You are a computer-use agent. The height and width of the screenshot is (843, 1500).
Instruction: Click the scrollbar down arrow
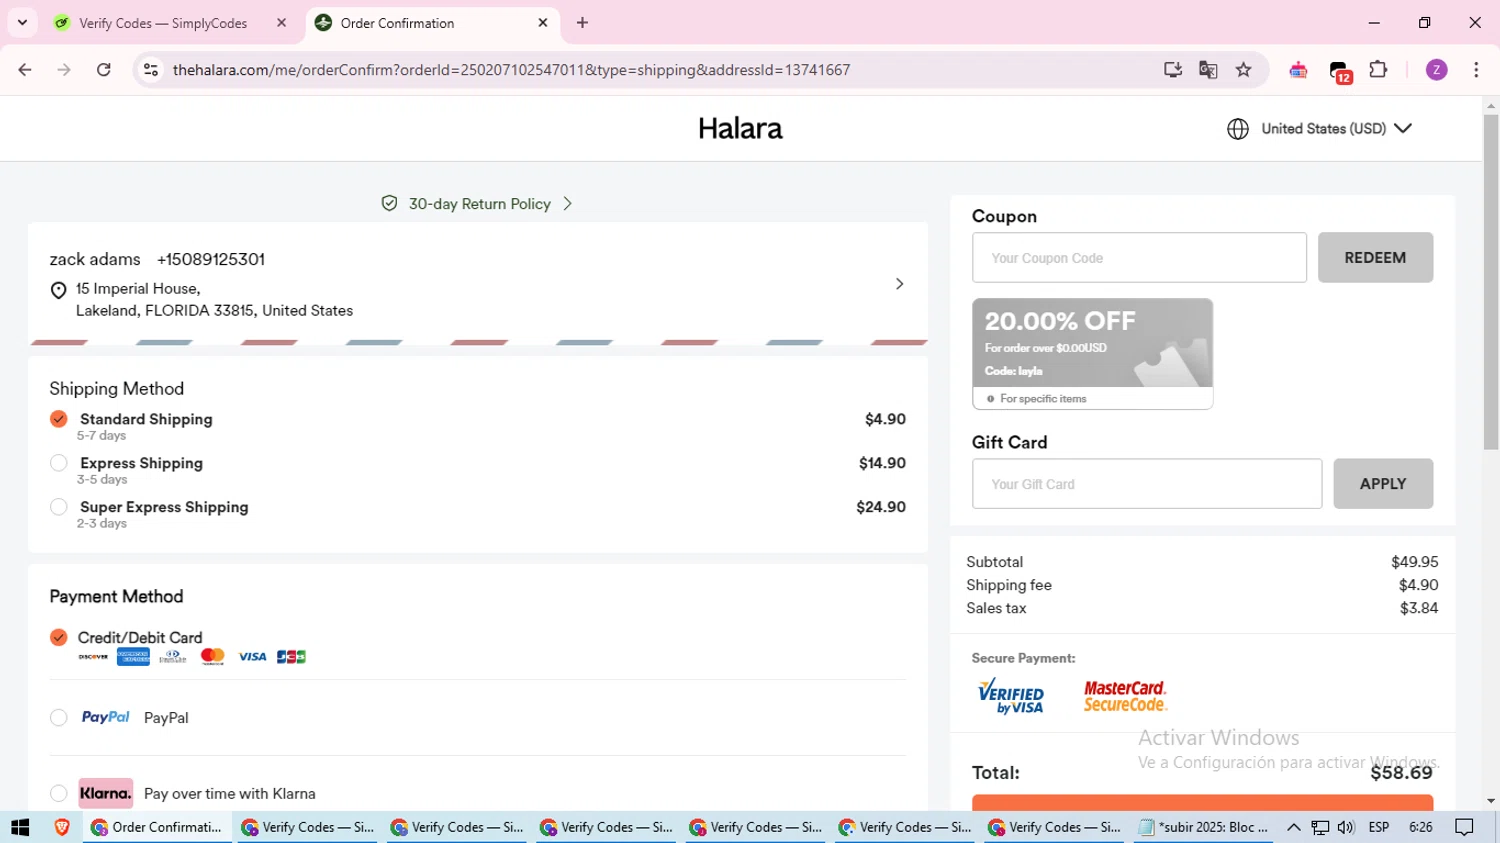[1491, 801]
